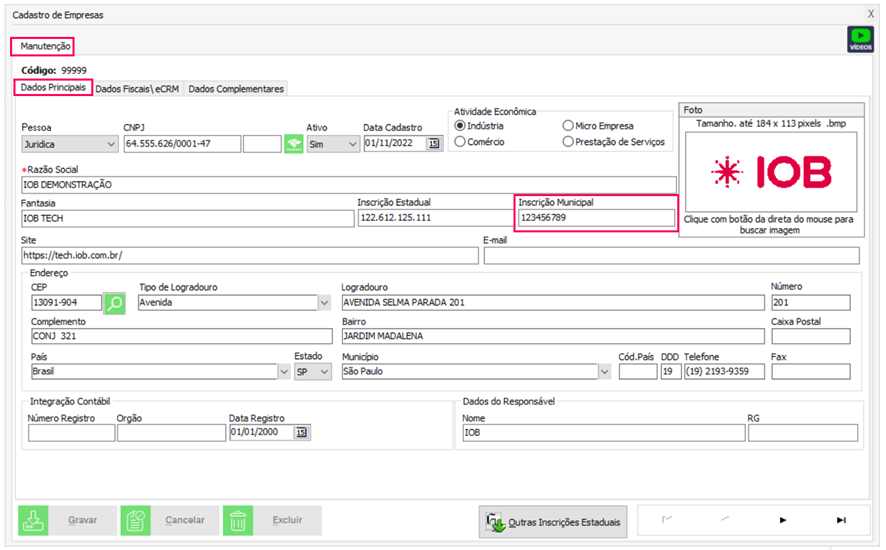Open the Vídeos help icon
This screenshot has height=550, width=886.
(860, 40)
